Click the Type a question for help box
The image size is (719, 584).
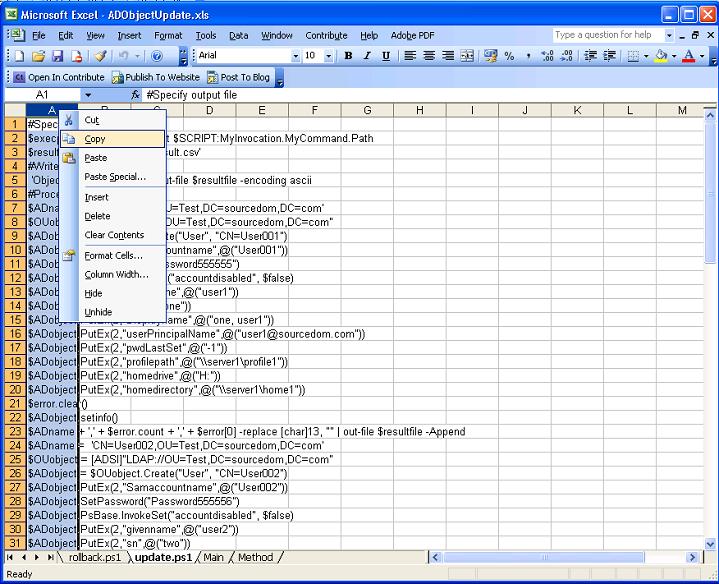tap(603, 35)
